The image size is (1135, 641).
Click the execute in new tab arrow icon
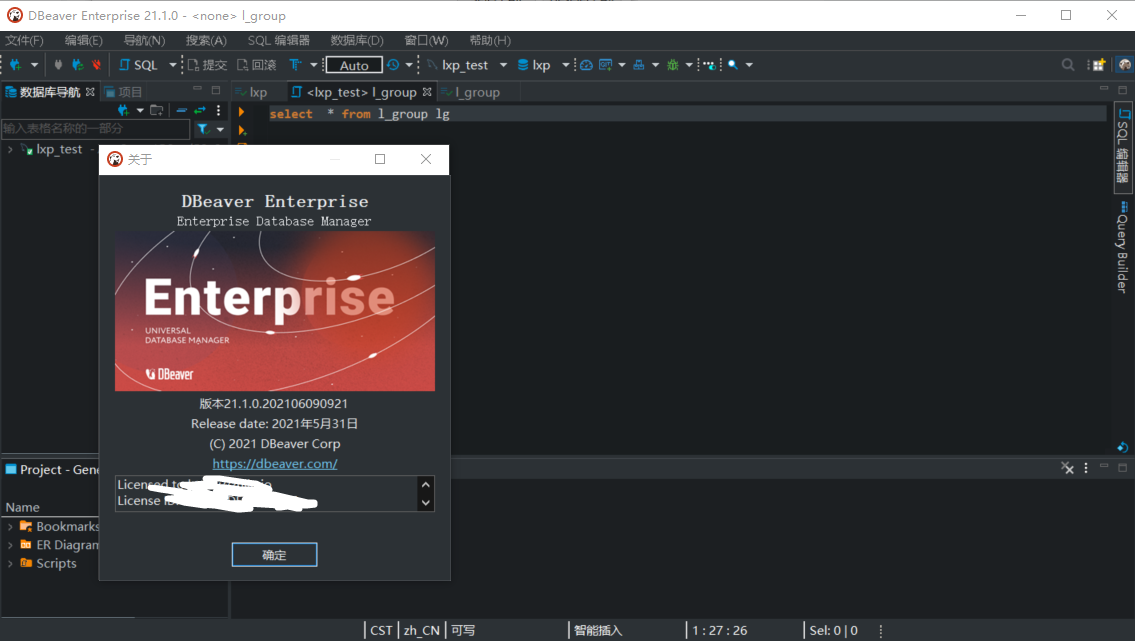pyautogui.click(x=242, y=131)
